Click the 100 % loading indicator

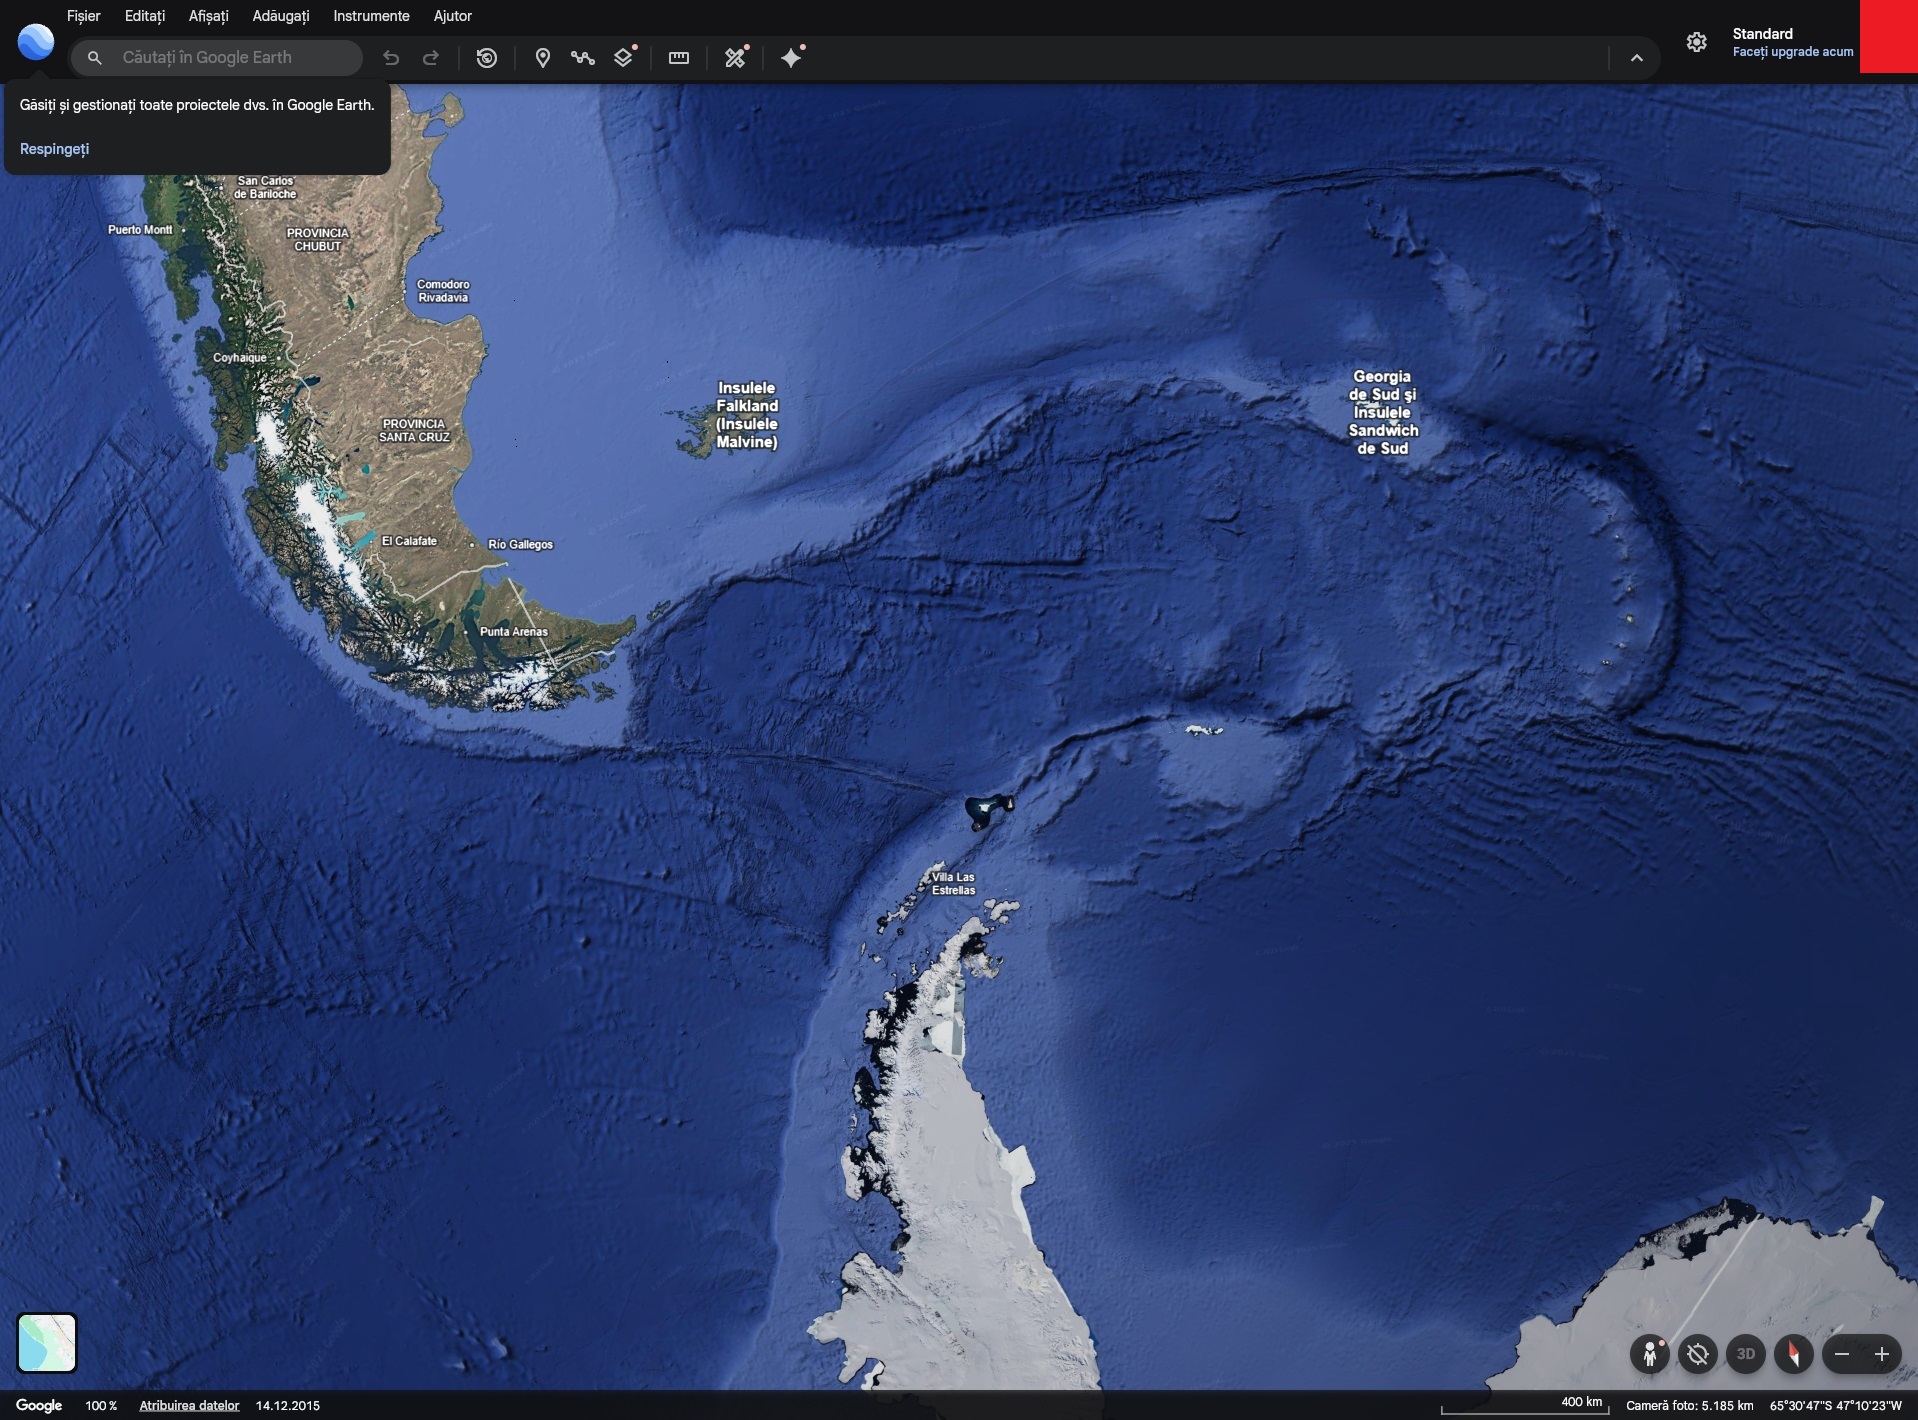coord(101,1405)
